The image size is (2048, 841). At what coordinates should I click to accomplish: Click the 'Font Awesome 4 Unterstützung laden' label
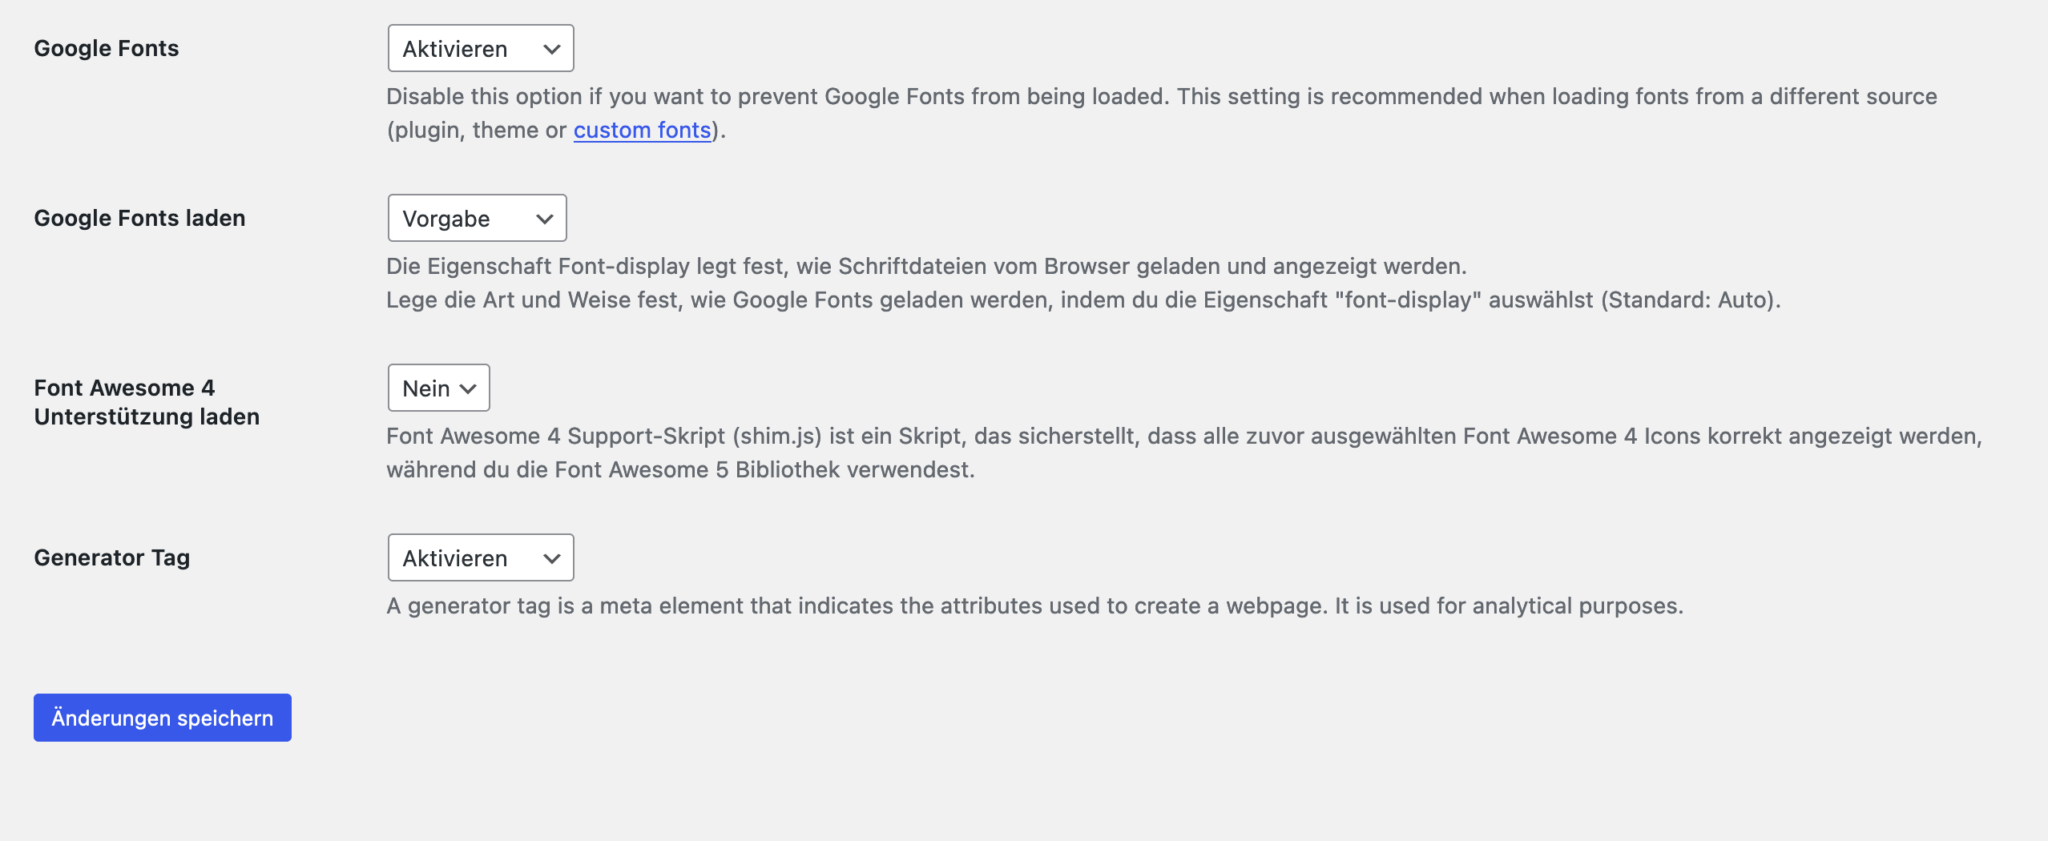146,401
